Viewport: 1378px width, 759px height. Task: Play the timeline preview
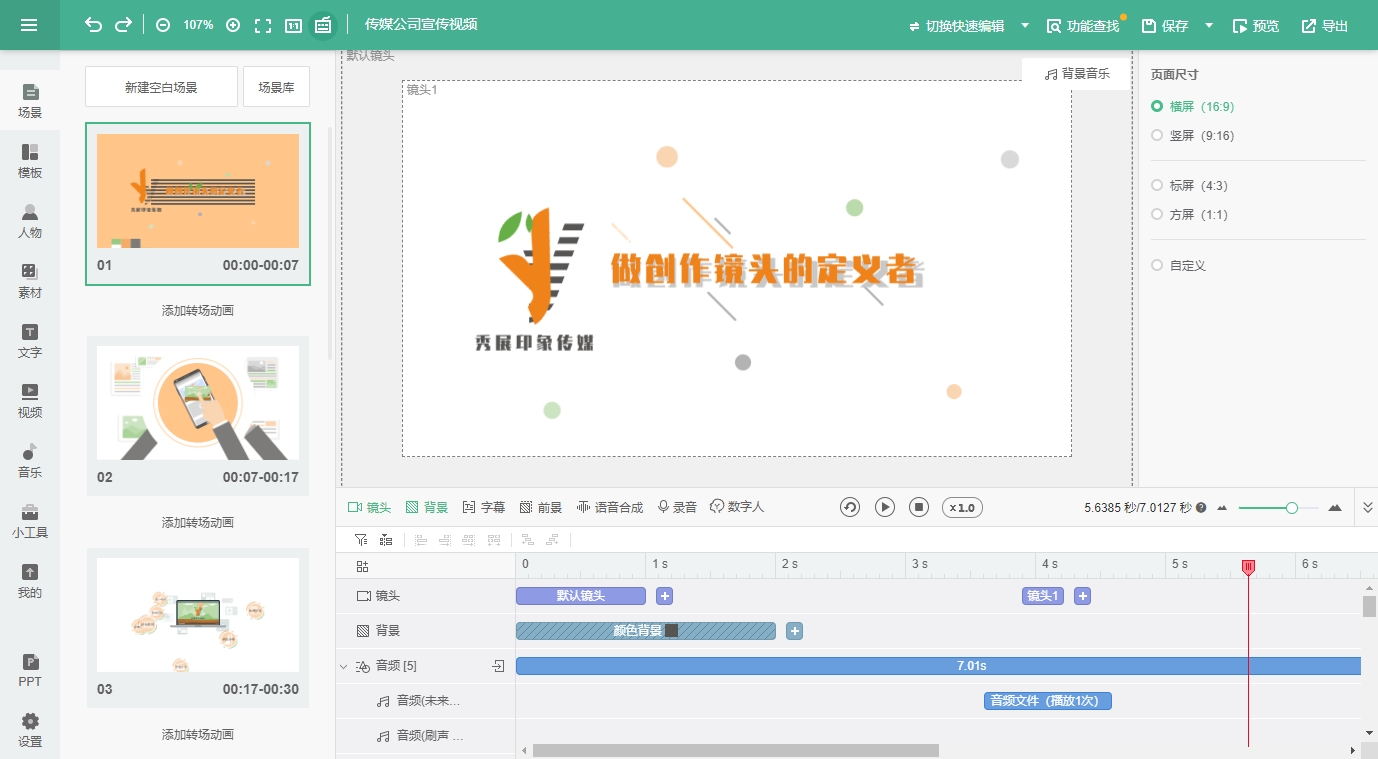pos(885,507)
